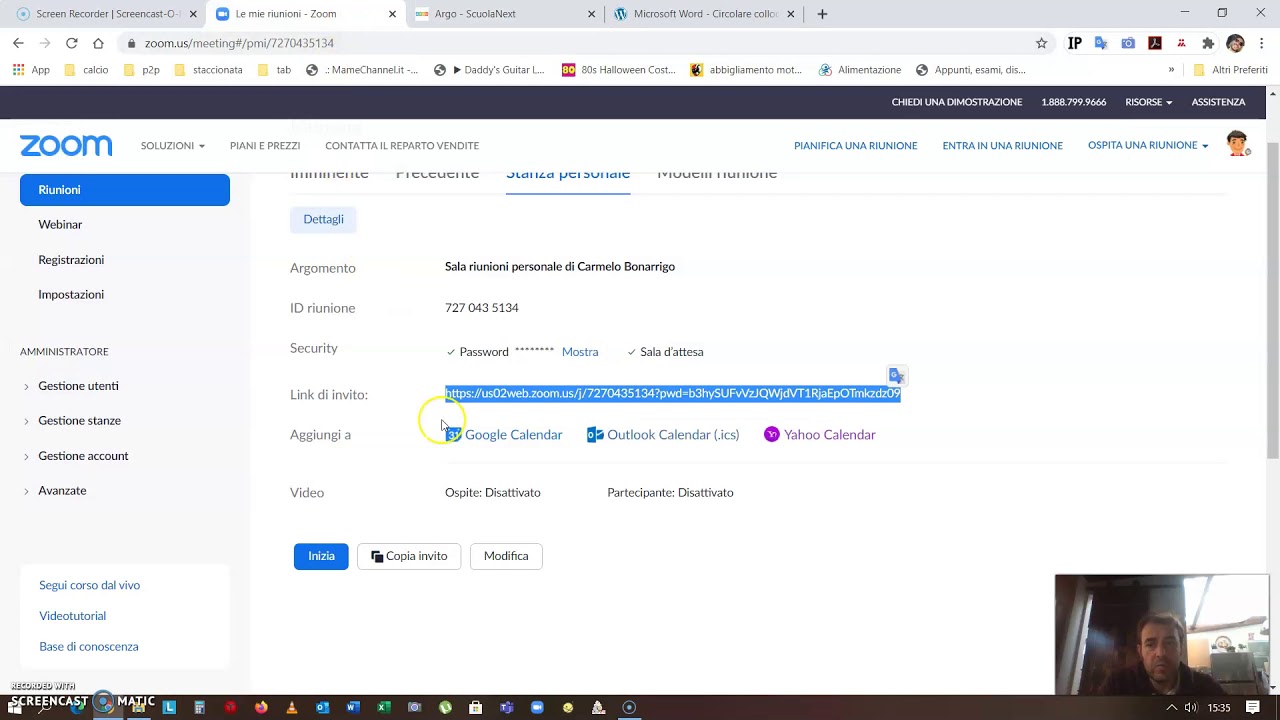Screen dimensions: 1280x720
Task: Bookmark this page with the star icon
Action: click(1041, 43)
